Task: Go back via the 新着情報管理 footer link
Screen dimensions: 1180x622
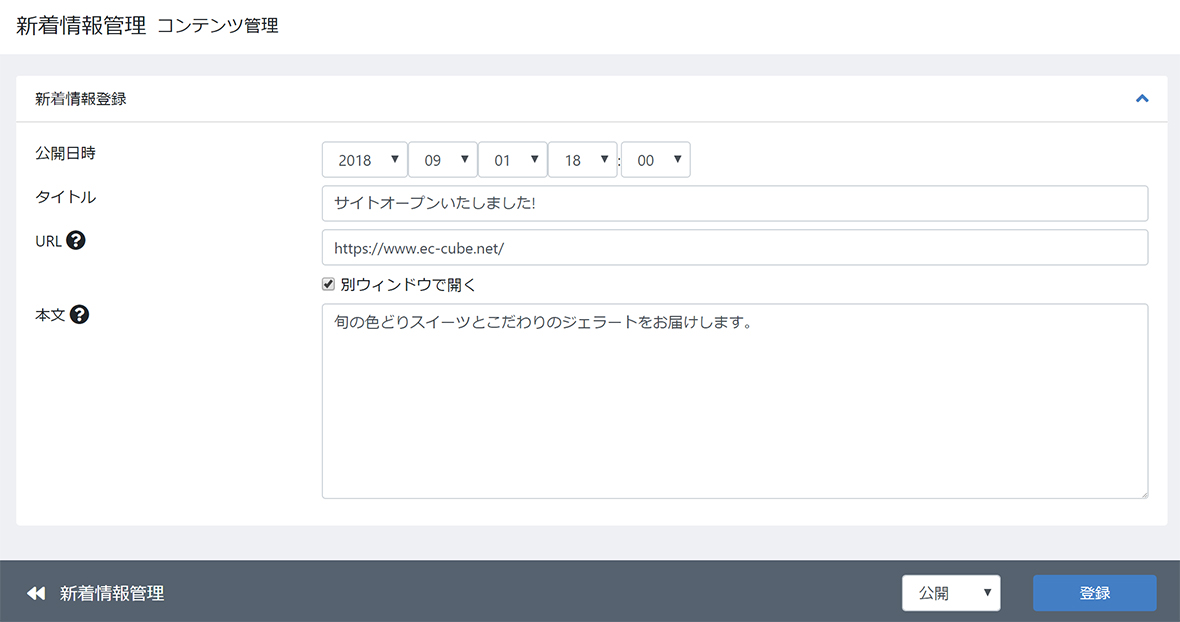Action: [112, 593]
